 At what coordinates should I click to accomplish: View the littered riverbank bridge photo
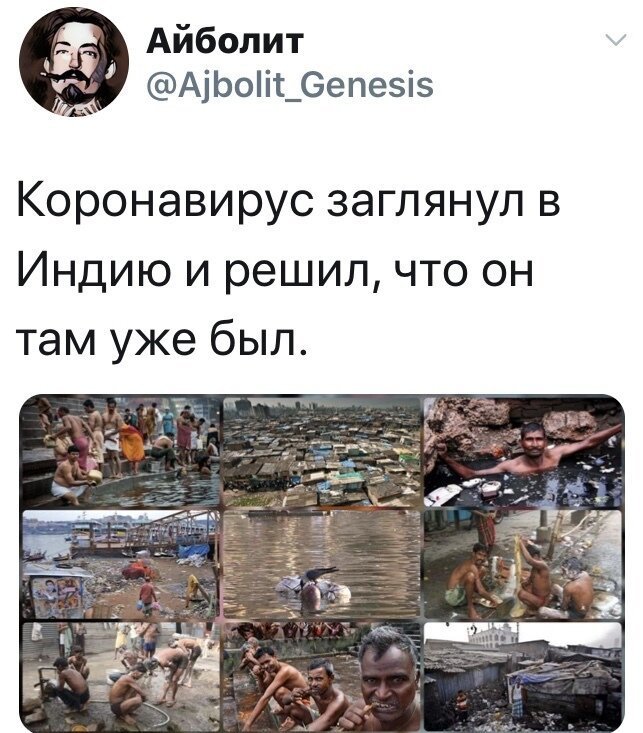[x=120, y=565]
